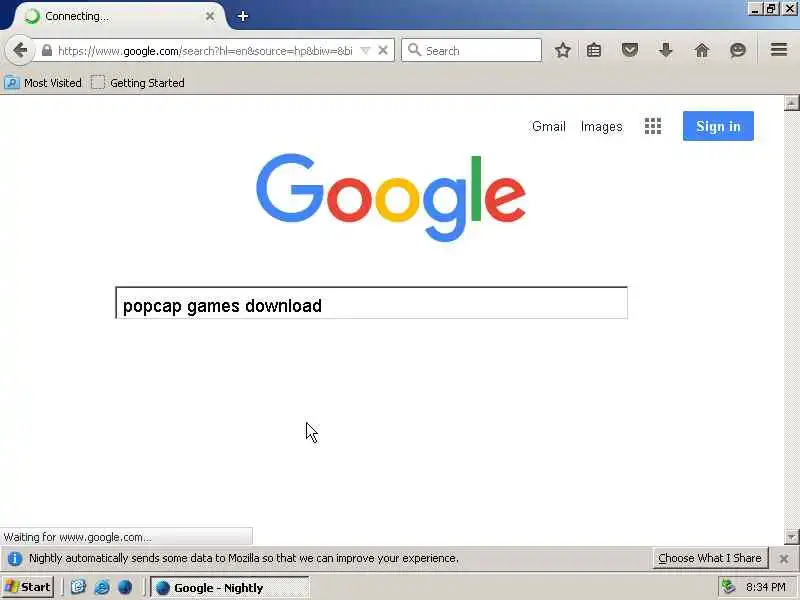Click the popcap games download search box
The width and height of the screenshot is (800, 600).
[x=371, y=303]
